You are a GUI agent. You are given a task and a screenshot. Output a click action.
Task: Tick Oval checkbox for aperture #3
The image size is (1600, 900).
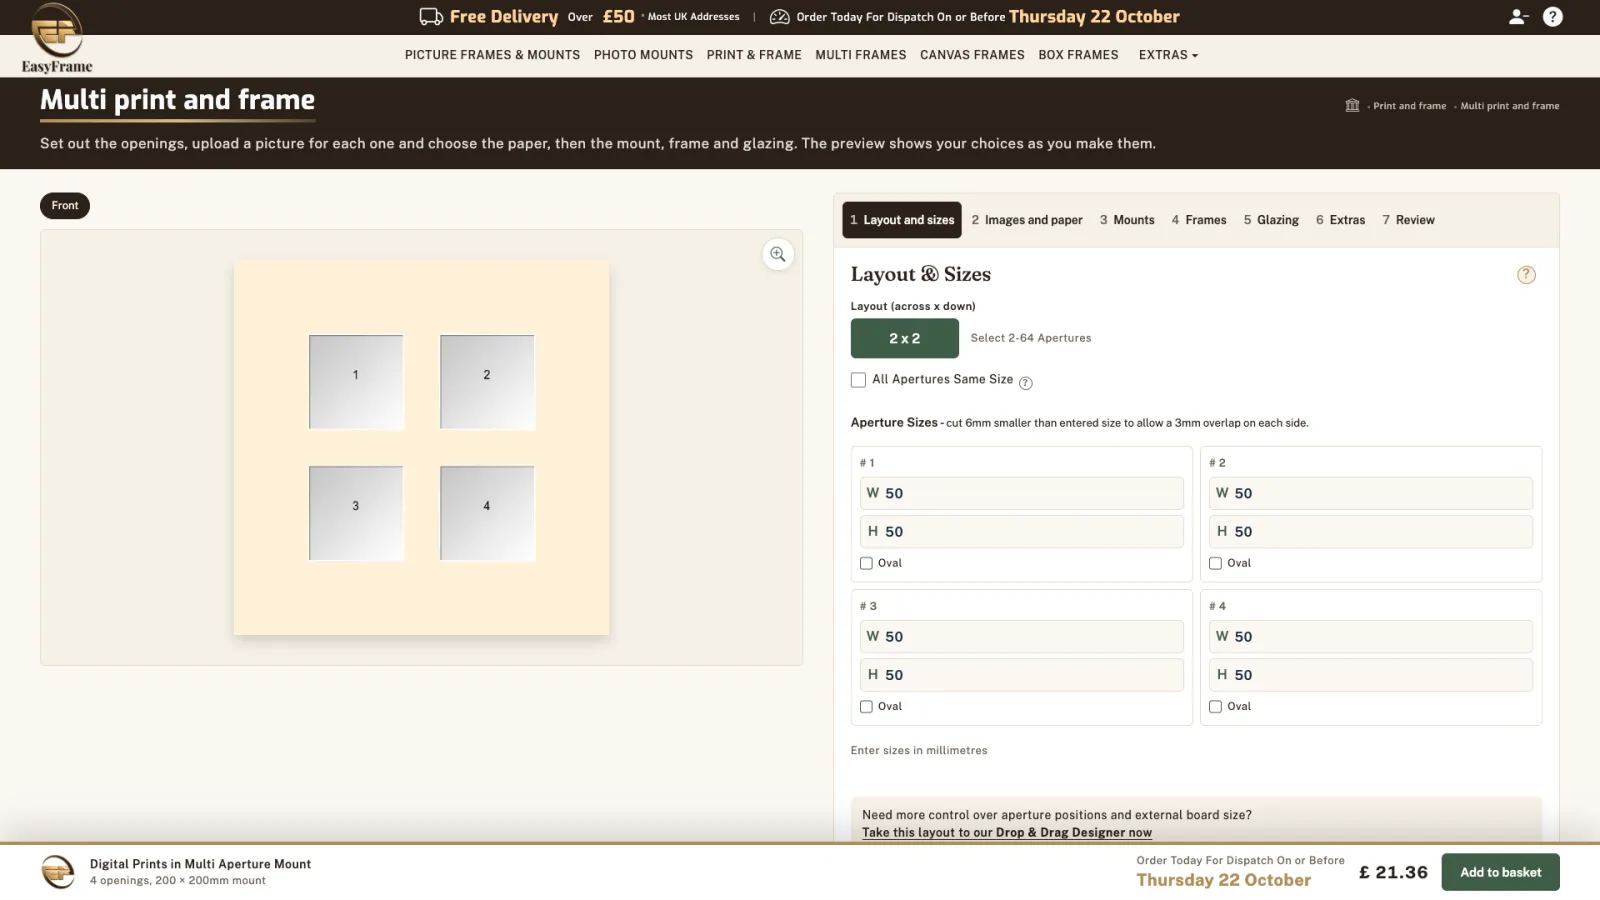866,706
